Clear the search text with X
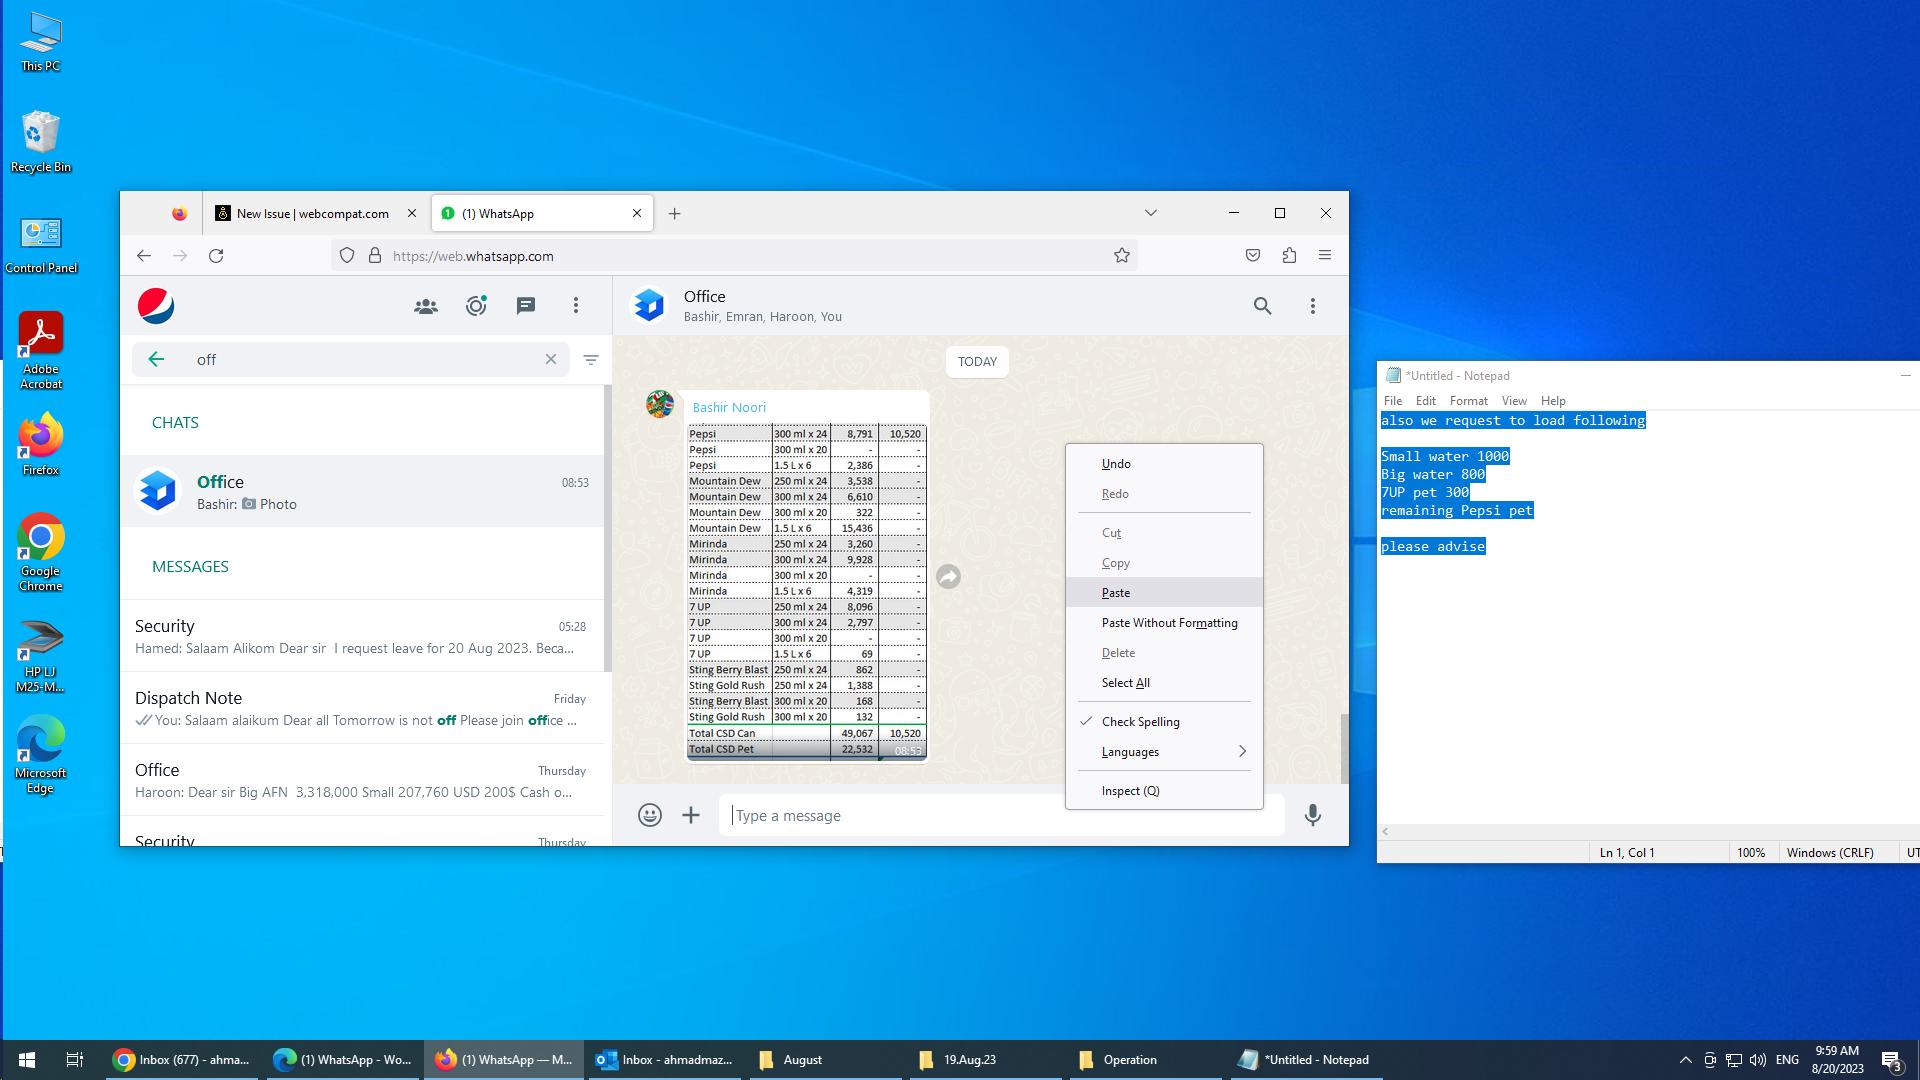Screen dimensions: 1920x1080 (551, 360)
